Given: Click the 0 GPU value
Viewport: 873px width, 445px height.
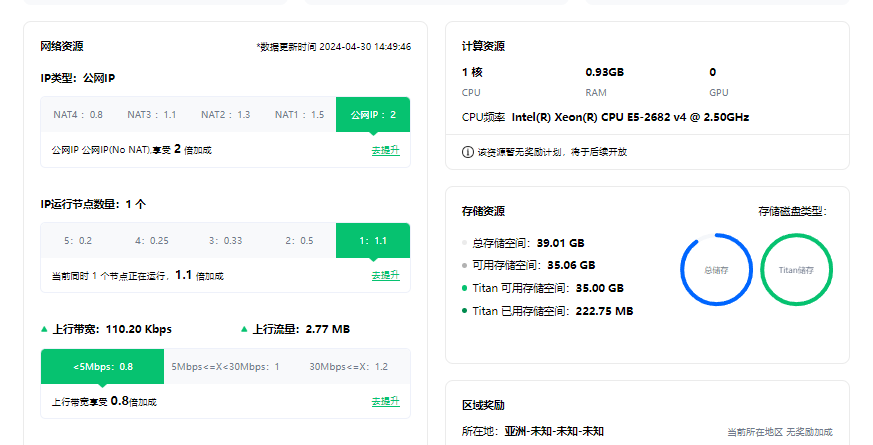Looking at the screenshot, I should tap(713, 72).
